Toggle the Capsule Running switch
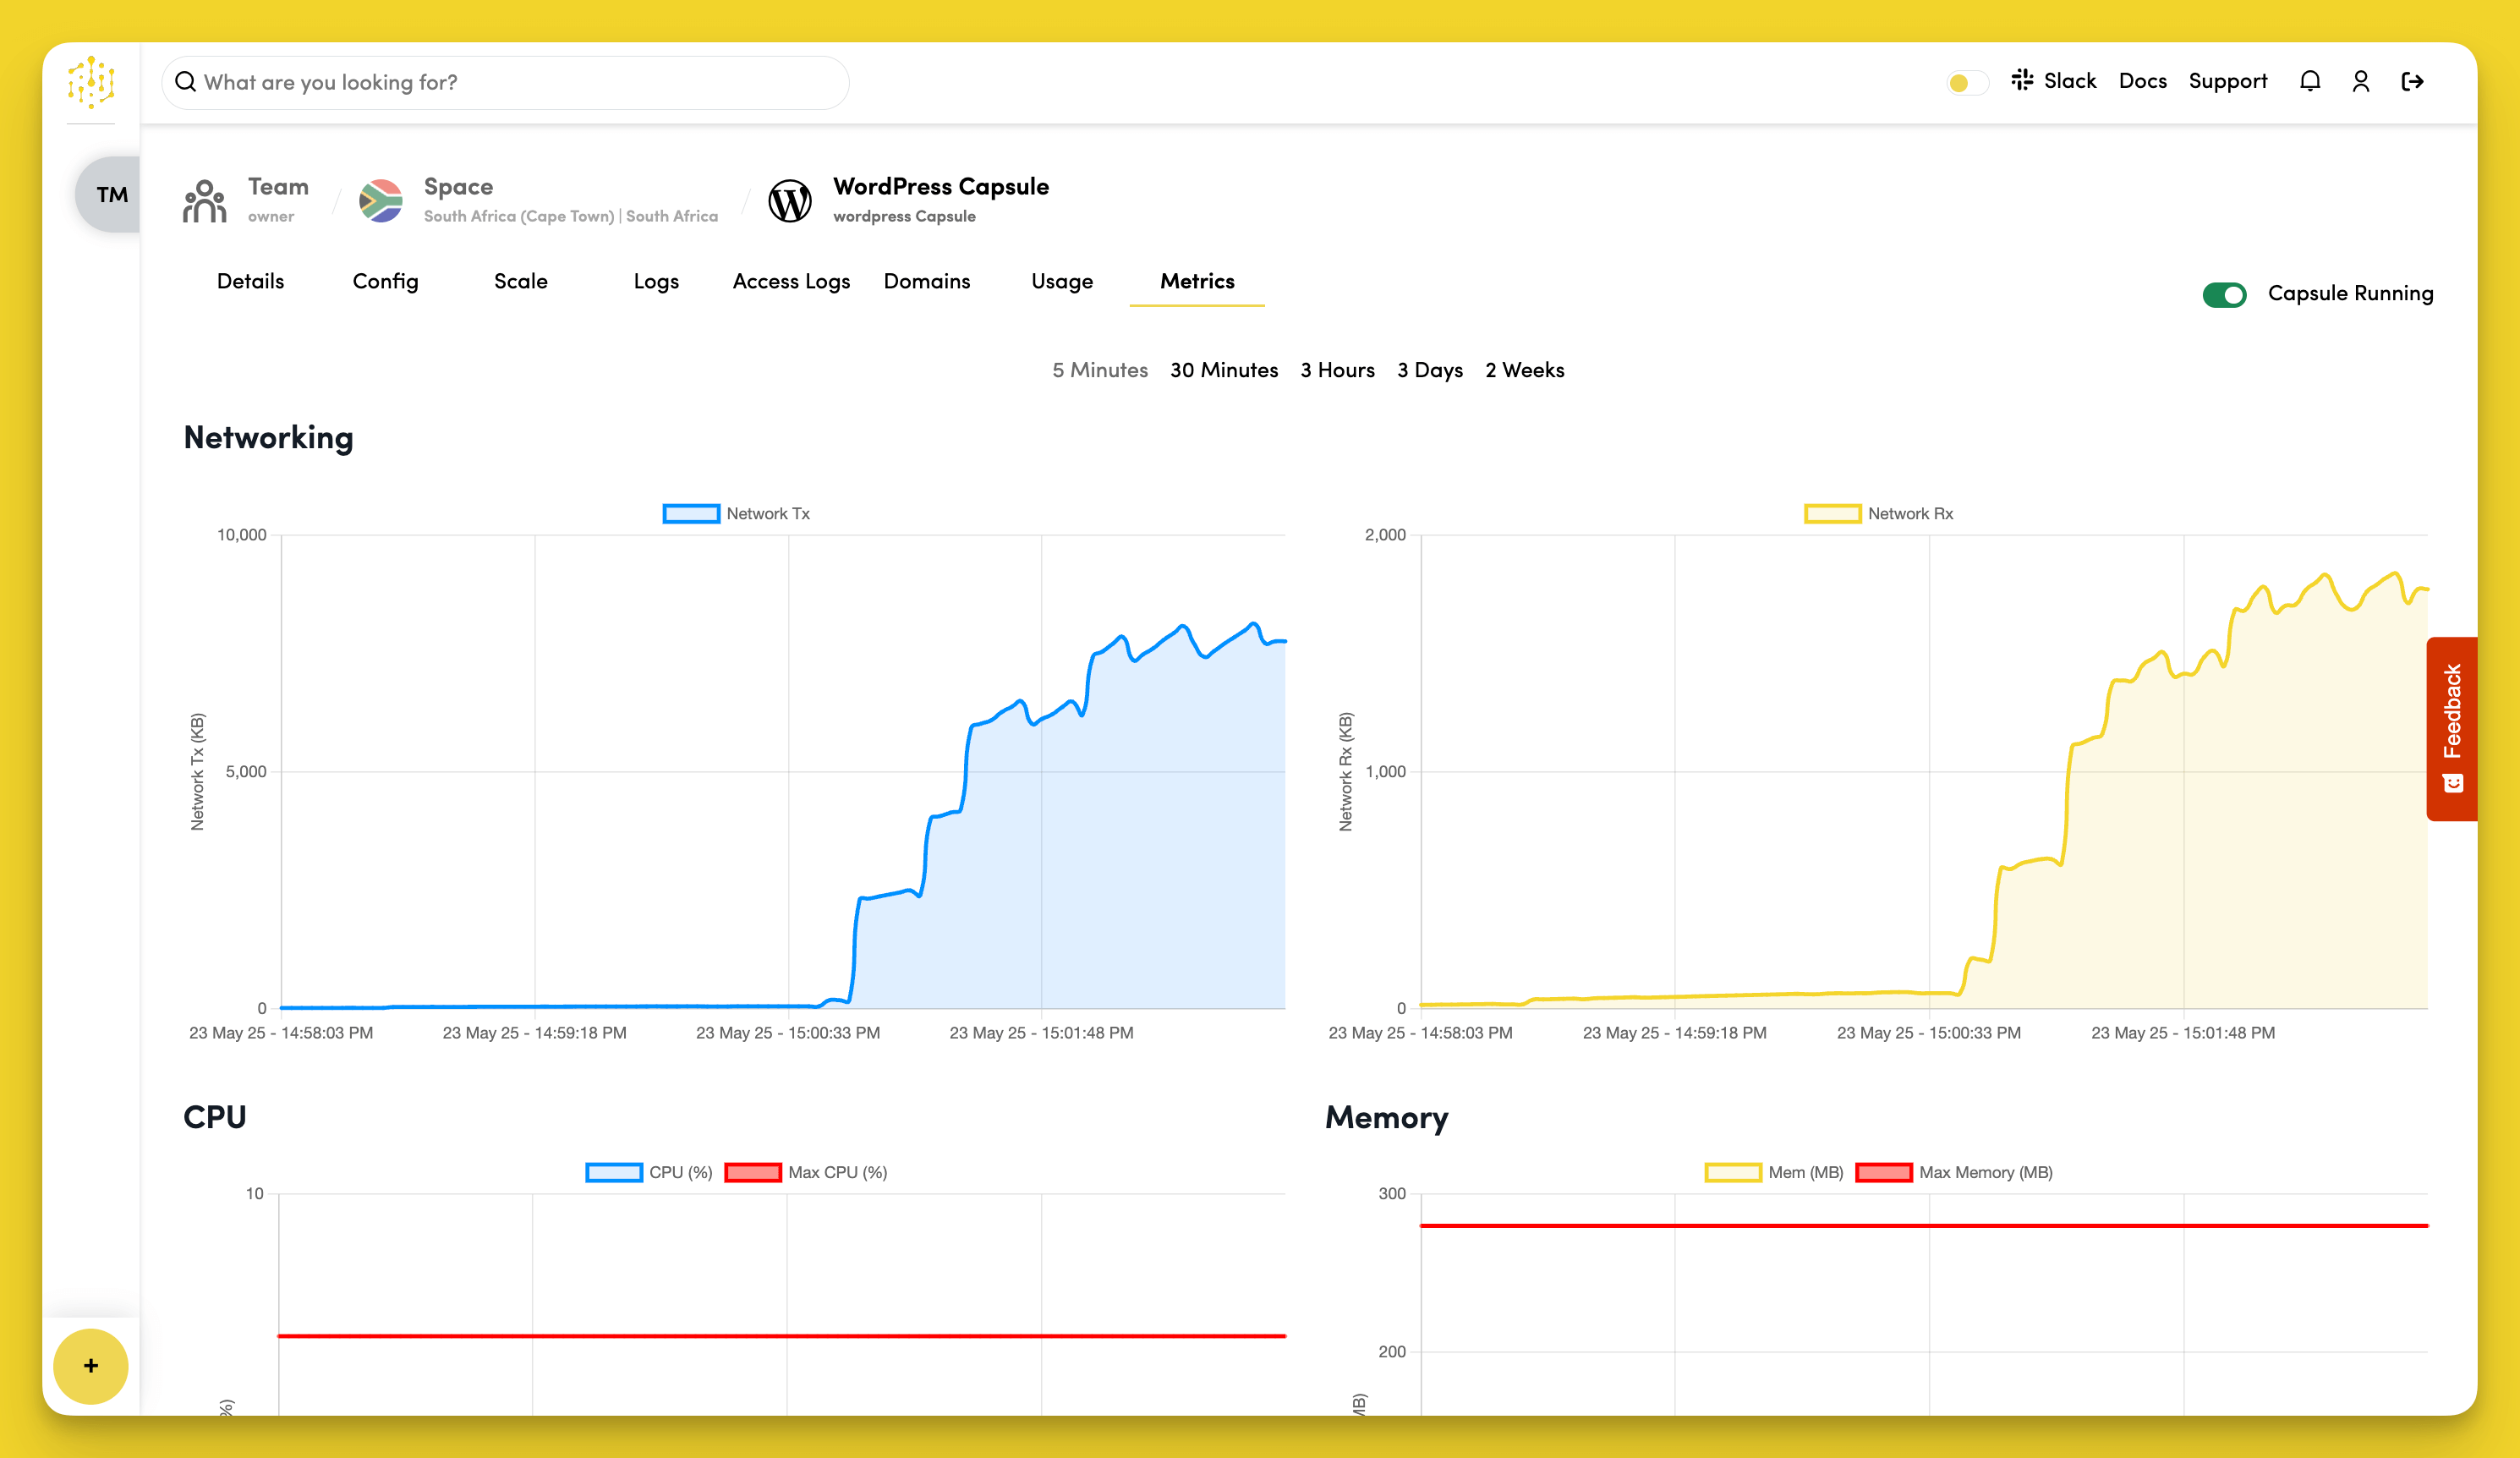The height and width of the screenshot is (1458, 2520). coord(2225,294)
